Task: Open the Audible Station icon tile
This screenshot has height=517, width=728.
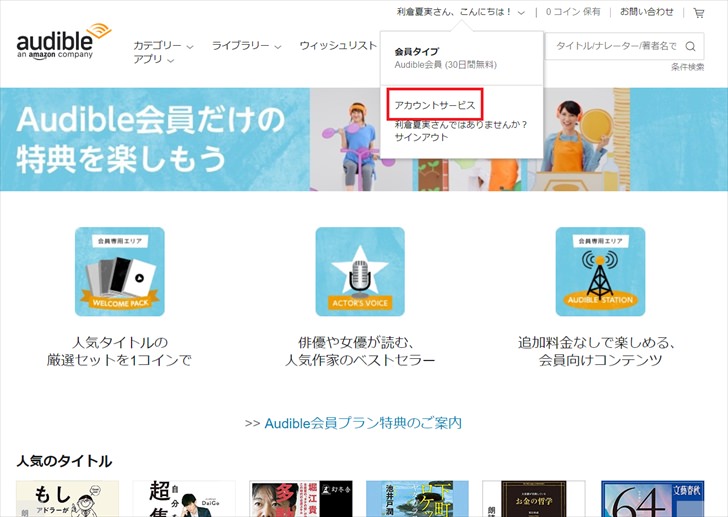Action: click(x=600, y=271)
